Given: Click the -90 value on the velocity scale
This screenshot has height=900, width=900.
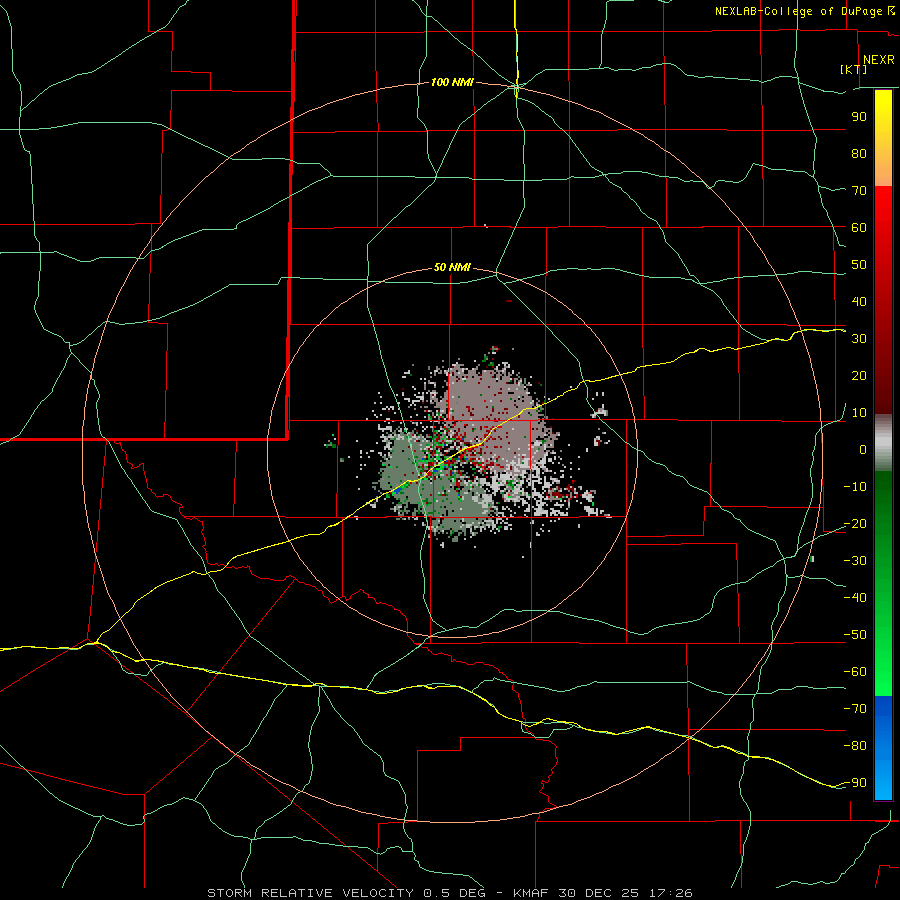Looking at the screenshot, I should click(855, 783).
